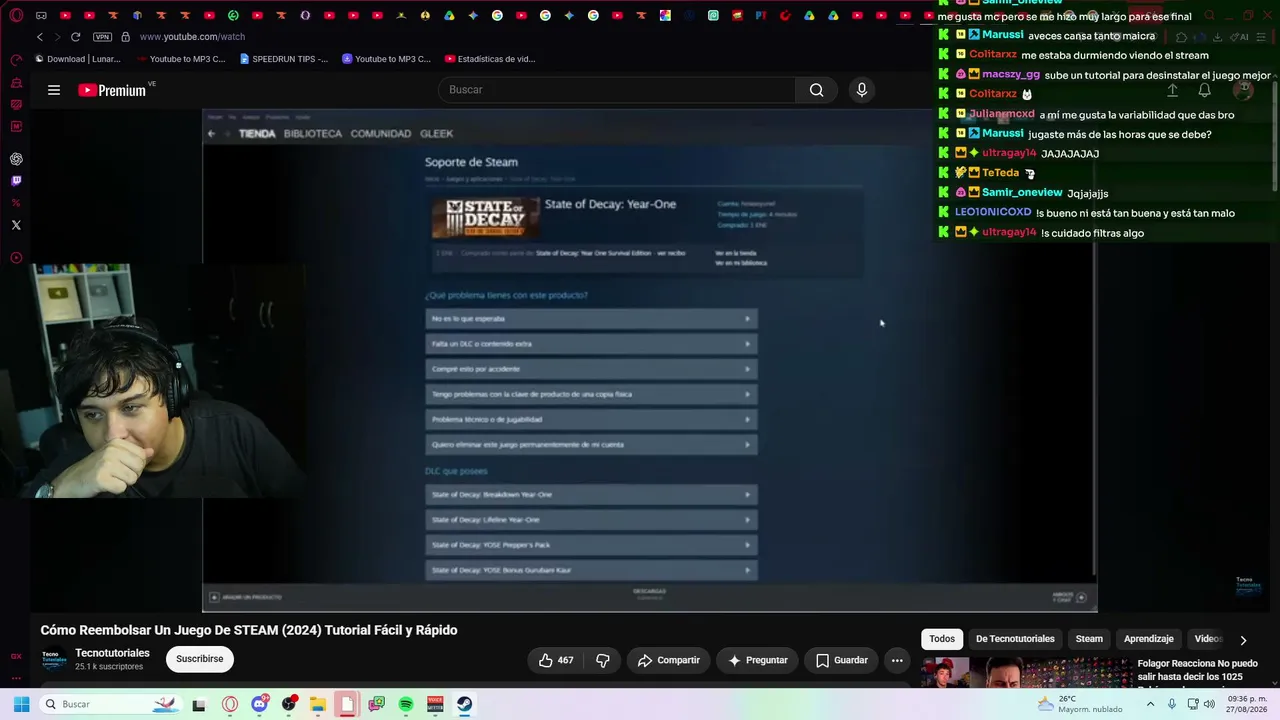Open the taskbar weather widget
Viewport: 1280px width, 720px height.
point(1080,704)
